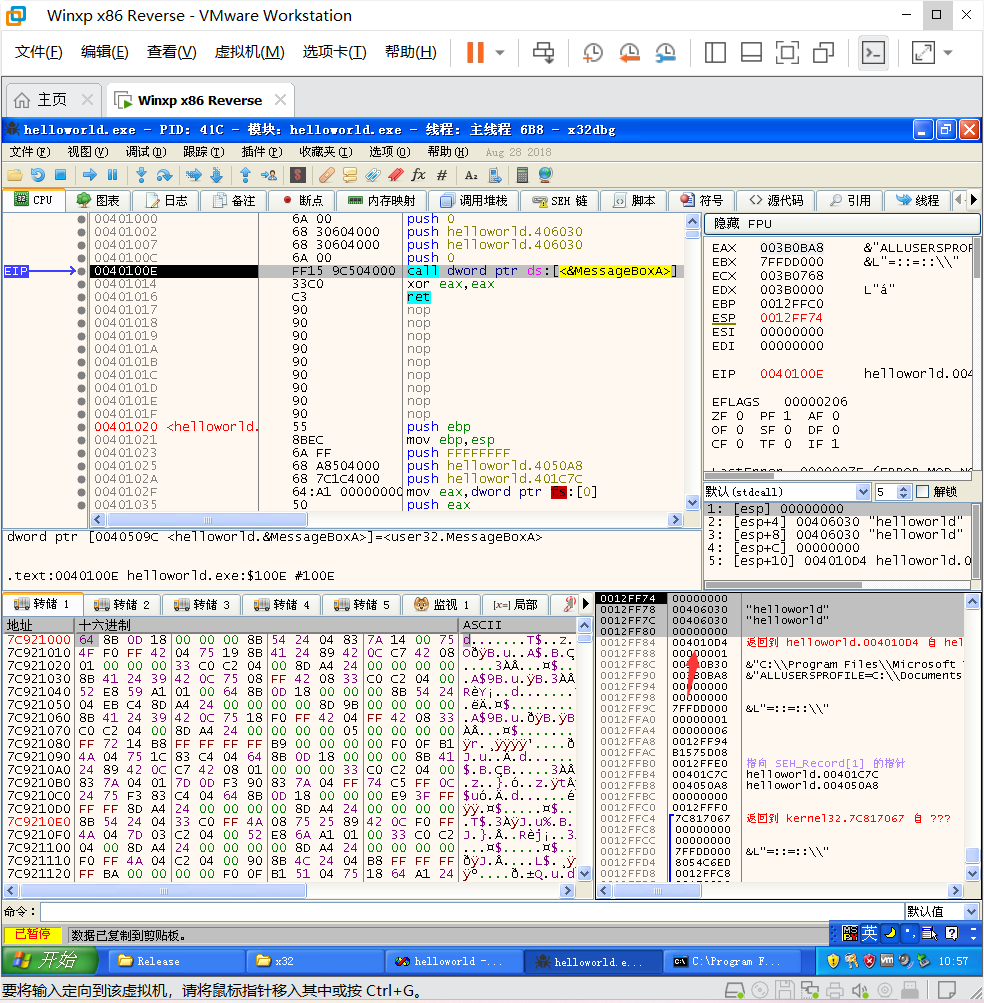Toggle the CF flag value
The height and width of the screenshot is (1003, 984).
pos(740,444)
